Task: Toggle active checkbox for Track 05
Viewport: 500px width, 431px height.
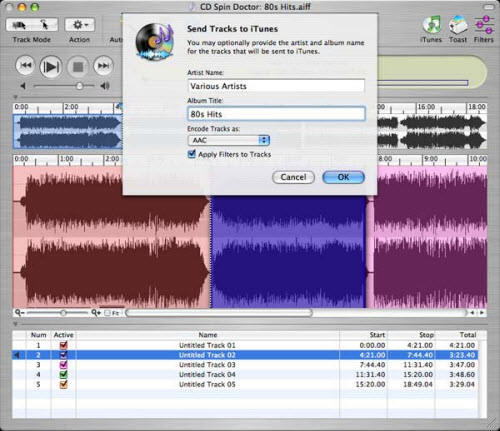Action: tap(63, 384)
